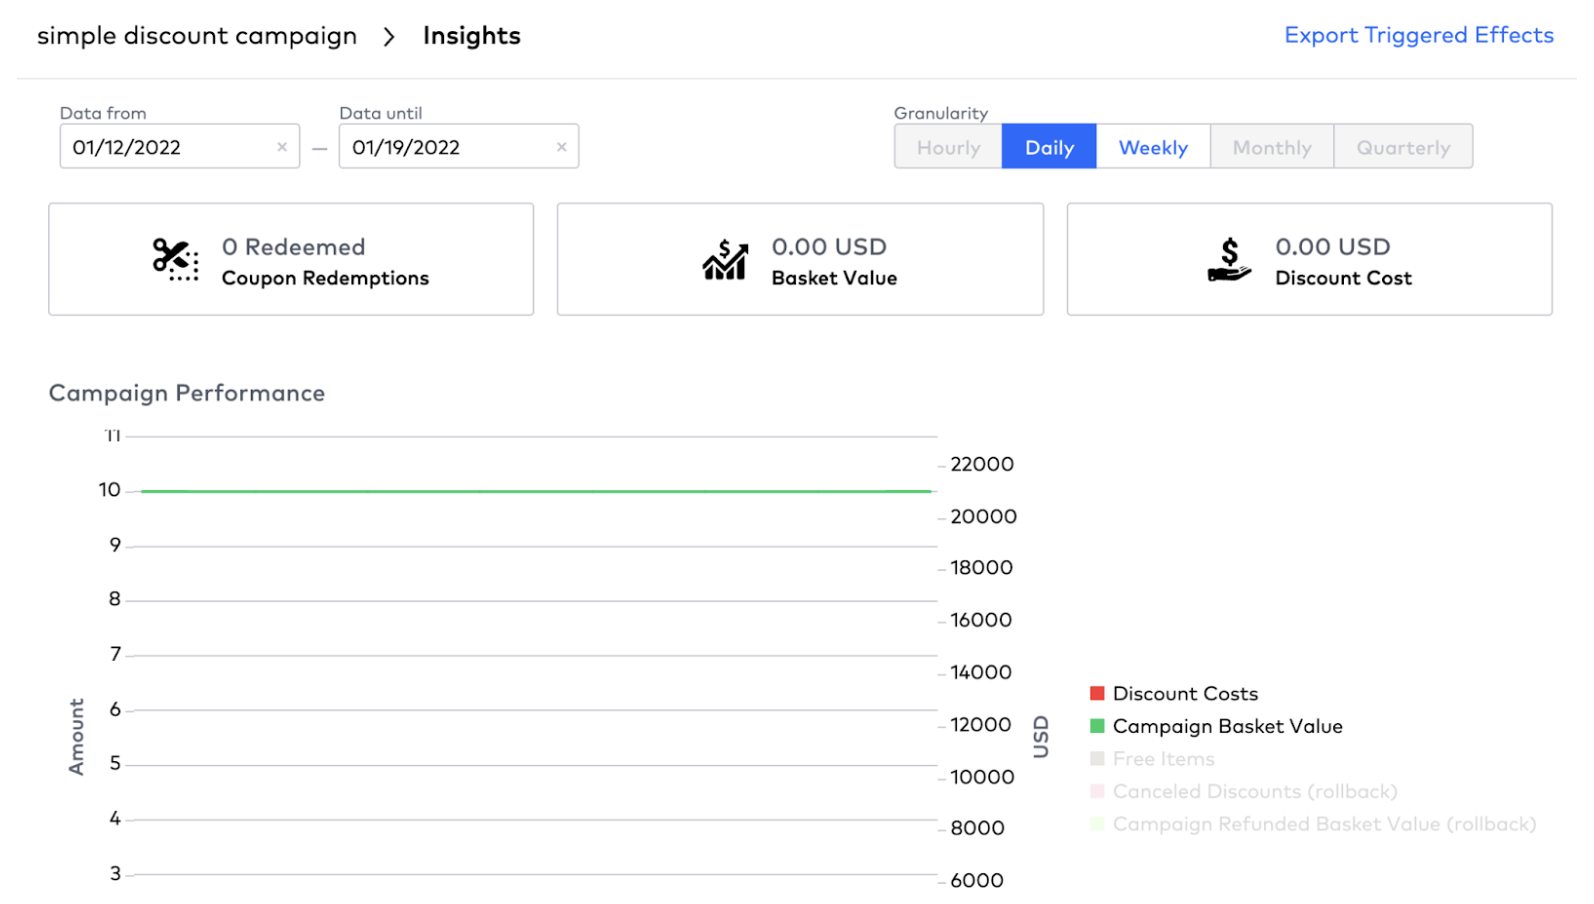Click the Discount Cost hand-dollar icon
The height and width of the screenshot is (904, 1594).
[1229, 260]
